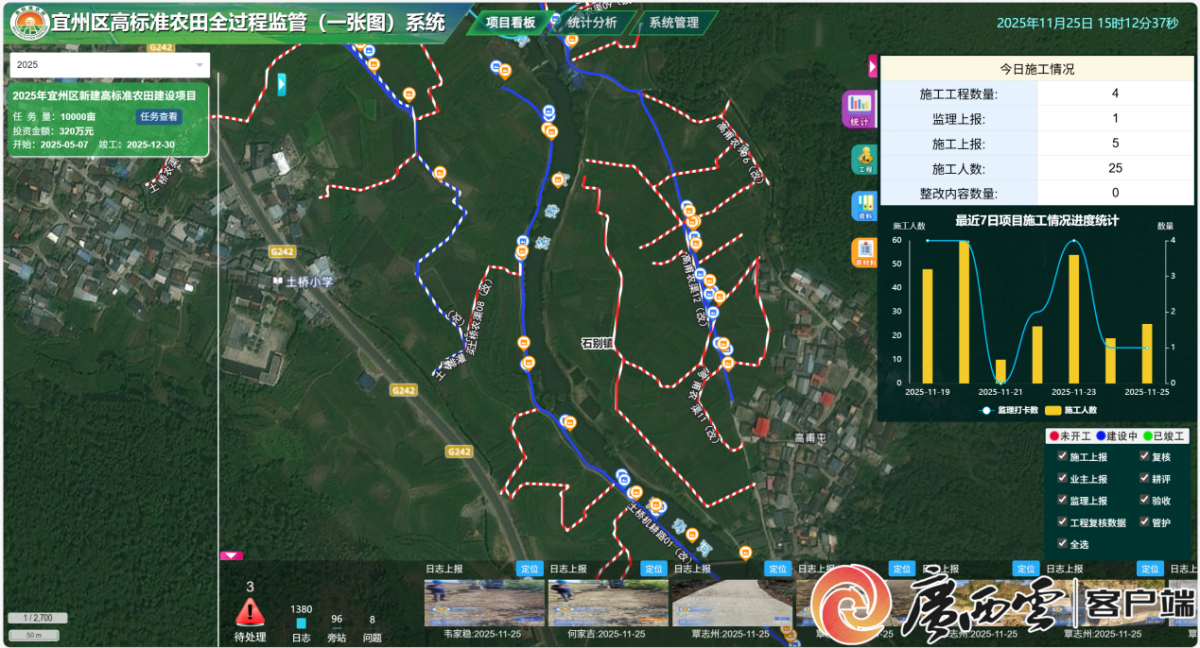Open 韦家稳 2025-11-25 log photo thumbnail
This screenshot has height=648, width=1200.
(484, 603)
